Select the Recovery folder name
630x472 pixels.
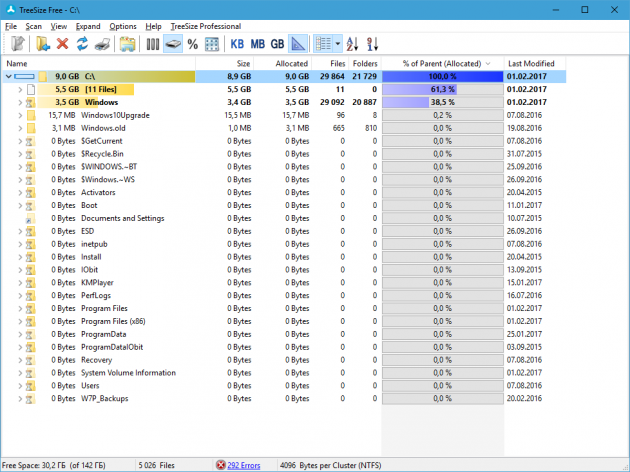pos(96,360)
